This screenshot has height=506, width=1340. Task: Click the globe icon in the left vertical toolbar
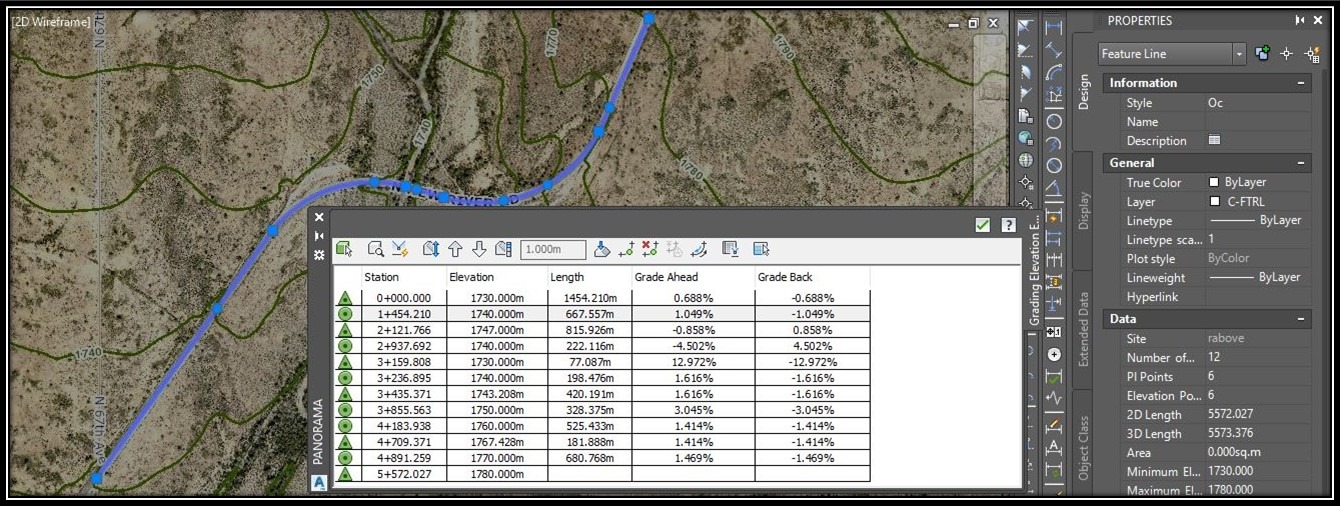[x=1026, y=161]
